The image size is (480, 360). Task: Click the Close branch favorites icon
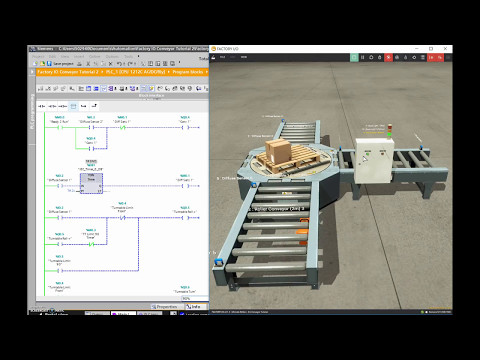click(x=94, y=106)
